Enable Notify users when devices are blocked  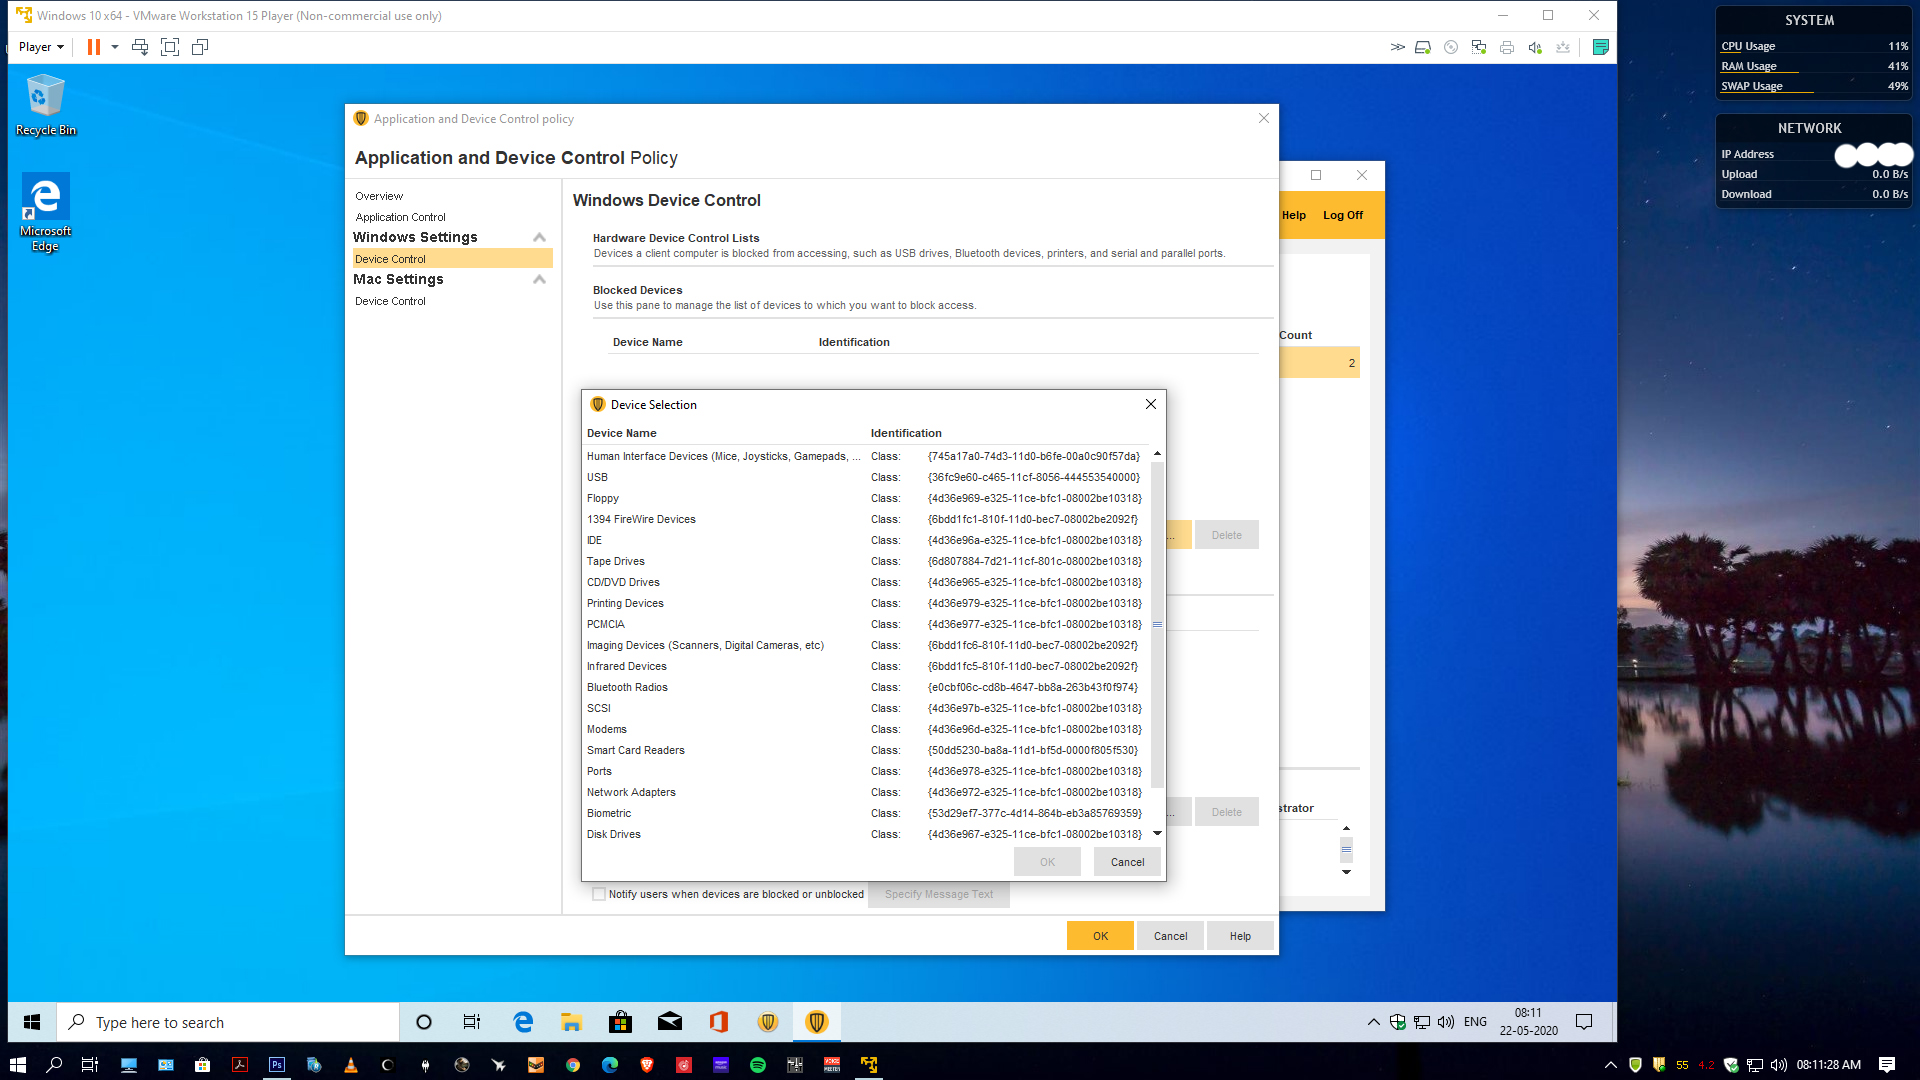coord(599,894)
